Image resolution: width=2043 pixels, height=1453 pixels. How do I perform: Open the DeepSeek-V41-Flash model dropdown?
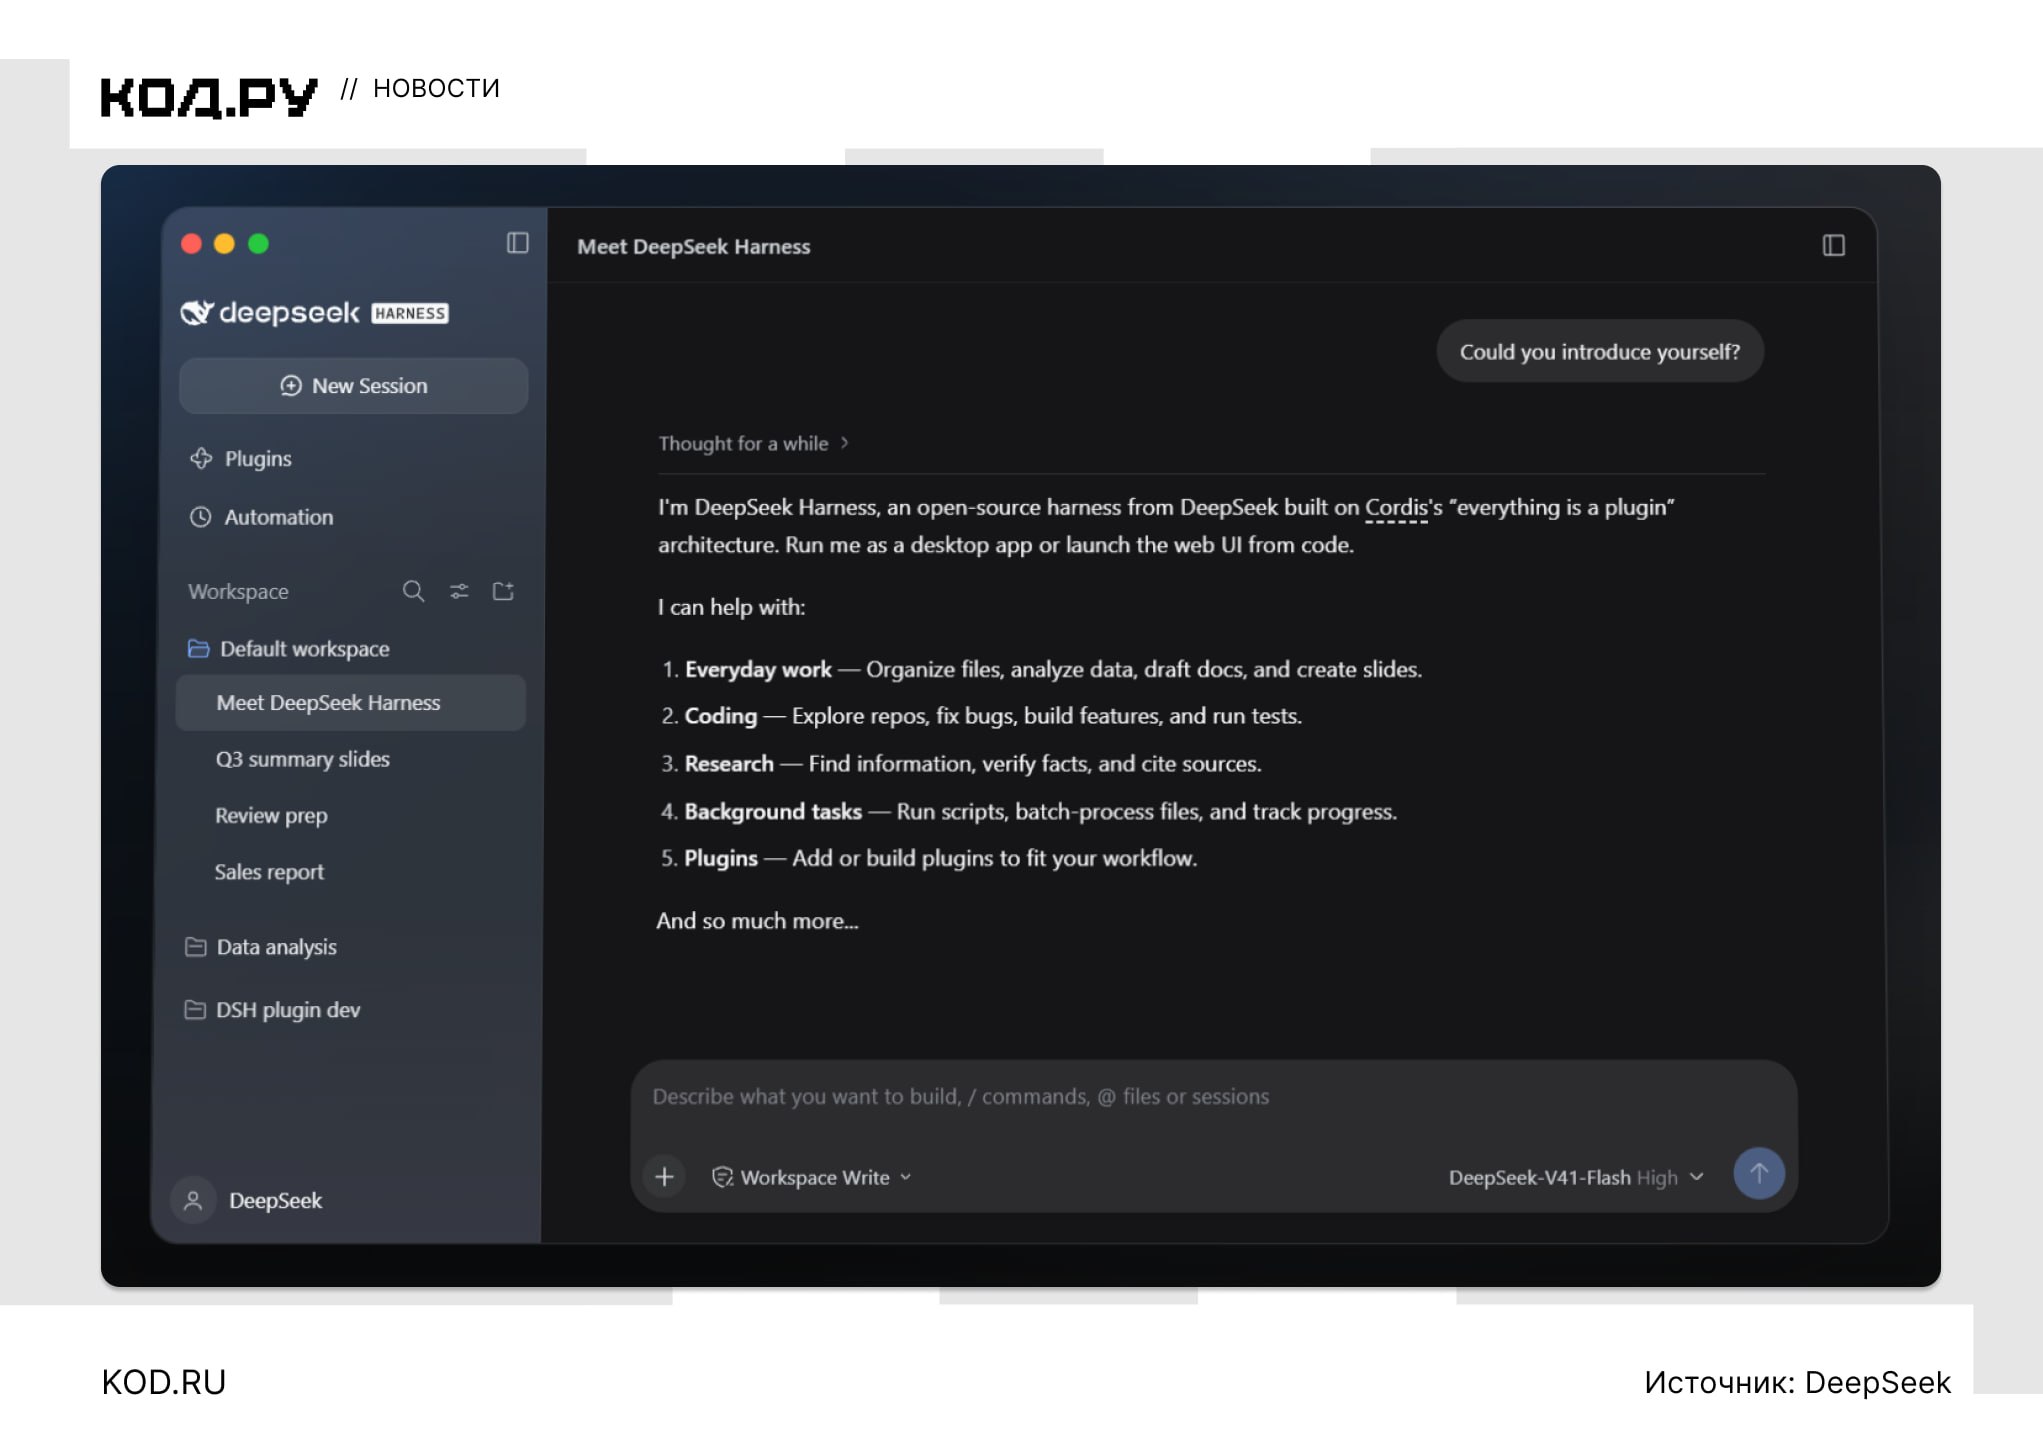tap(1576, 1177)
